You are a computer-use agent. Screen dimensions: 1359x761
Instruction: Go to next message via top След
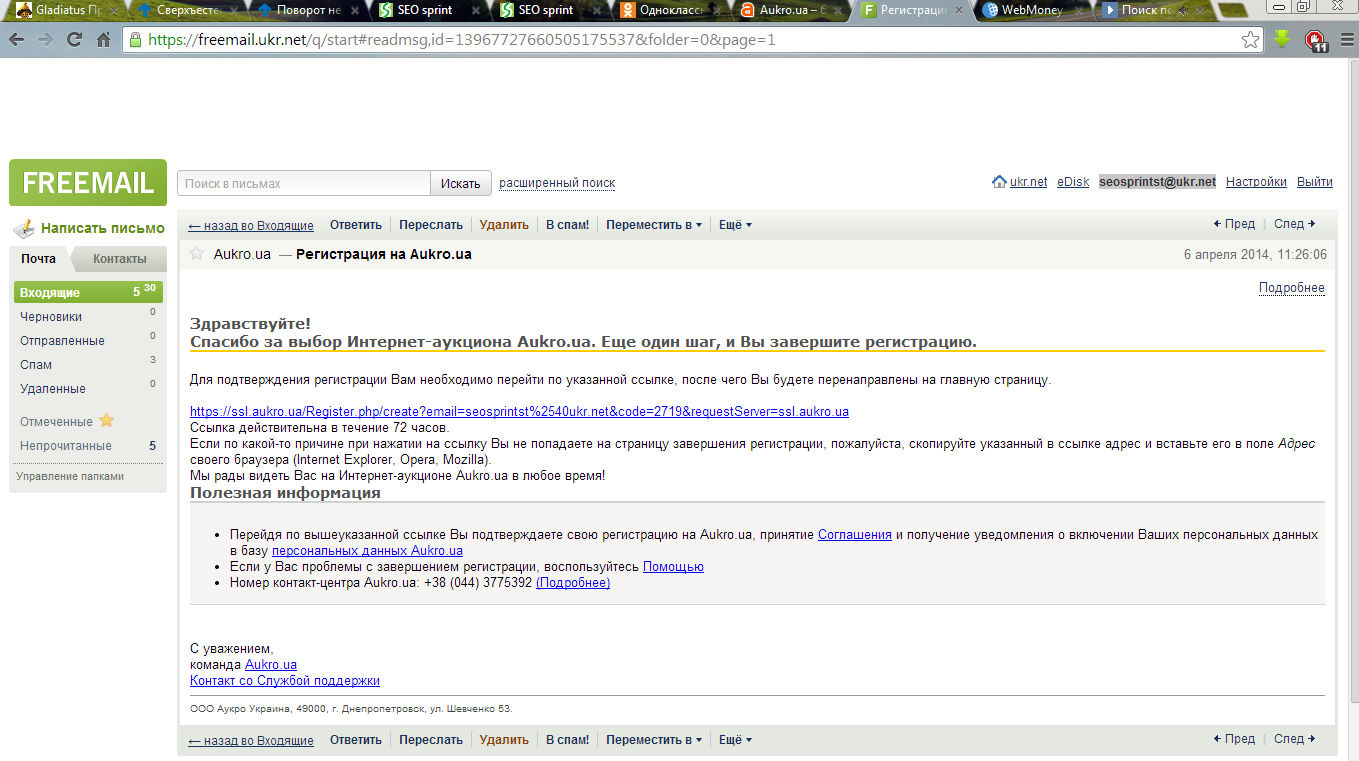[x=1295, y=224]
